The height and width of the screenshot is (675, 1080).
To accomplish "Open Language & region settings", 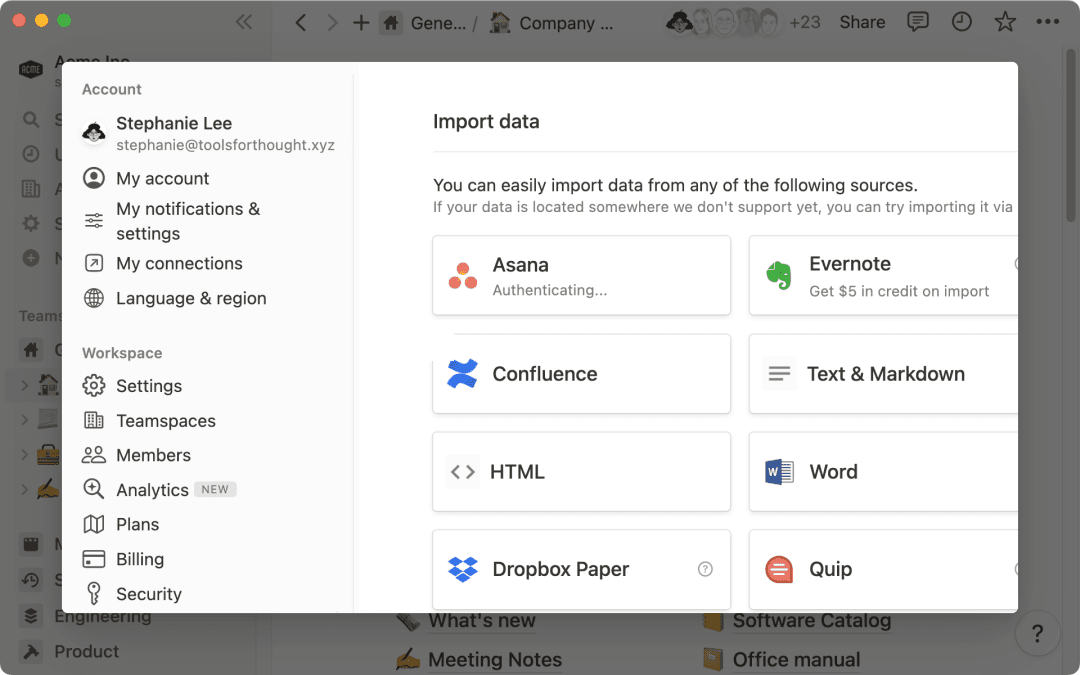I will coord(191,298).
